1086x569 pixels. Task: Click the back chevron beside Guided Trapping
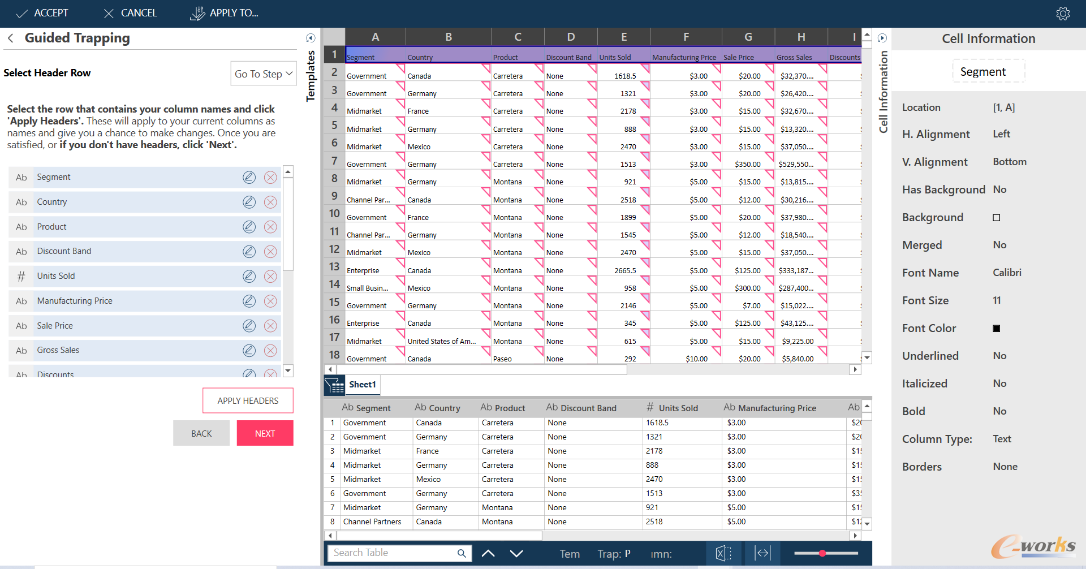click(10, 39)
